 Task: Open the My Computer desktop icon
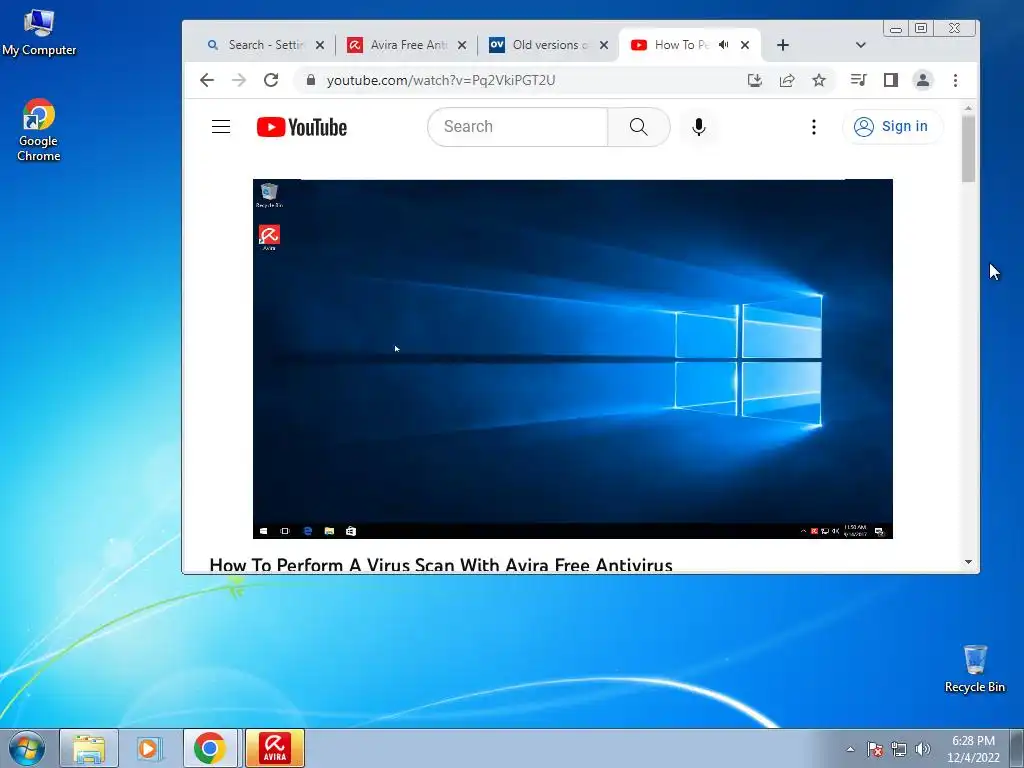39,33
